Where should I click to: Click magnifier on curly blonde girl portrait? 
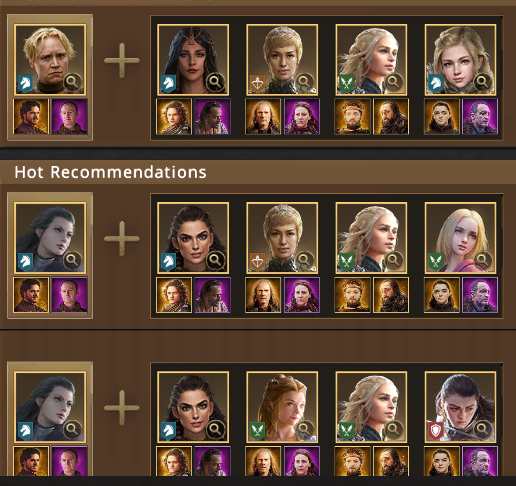(483, 82)
